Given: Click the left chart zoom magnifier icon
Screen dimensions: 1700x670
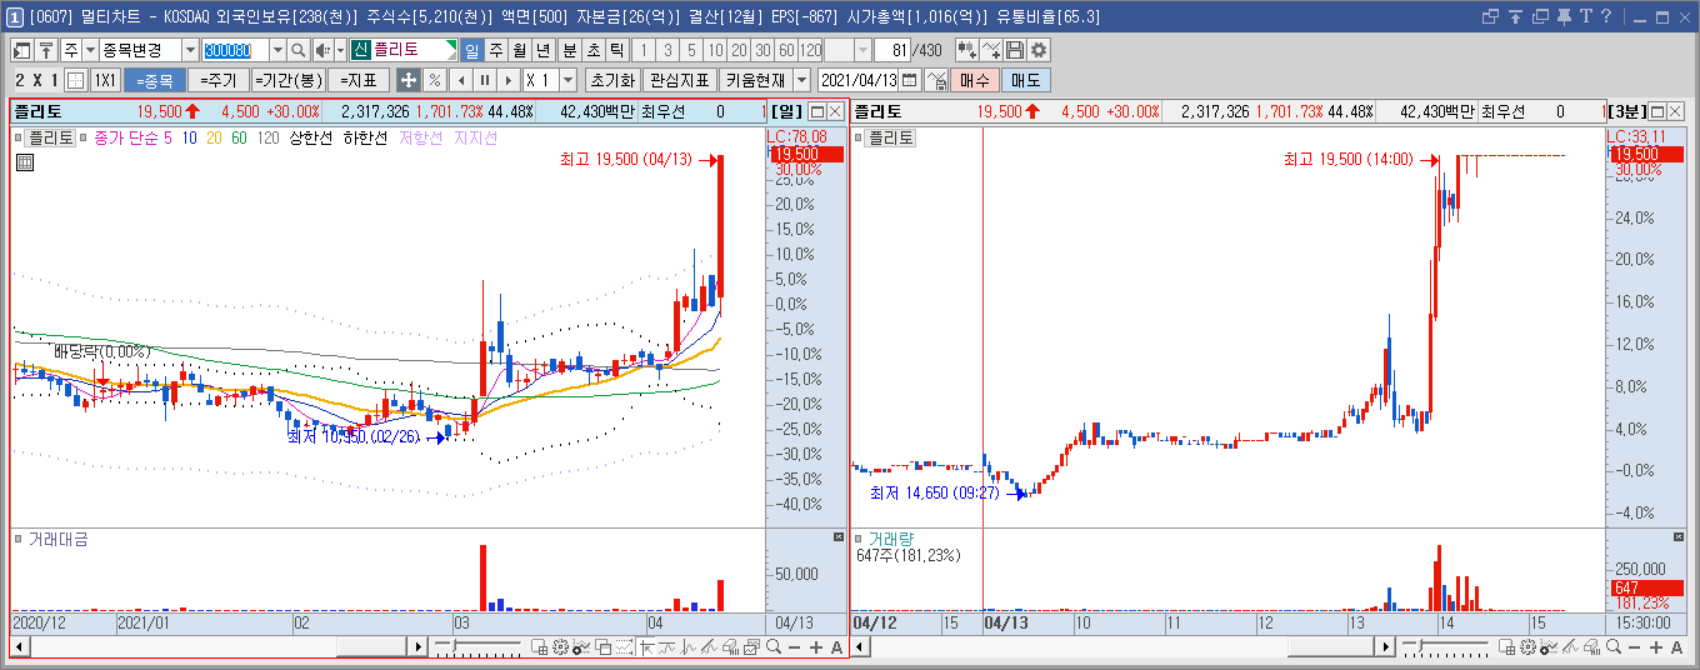Looking at the screenshot, I should point(773,648).
